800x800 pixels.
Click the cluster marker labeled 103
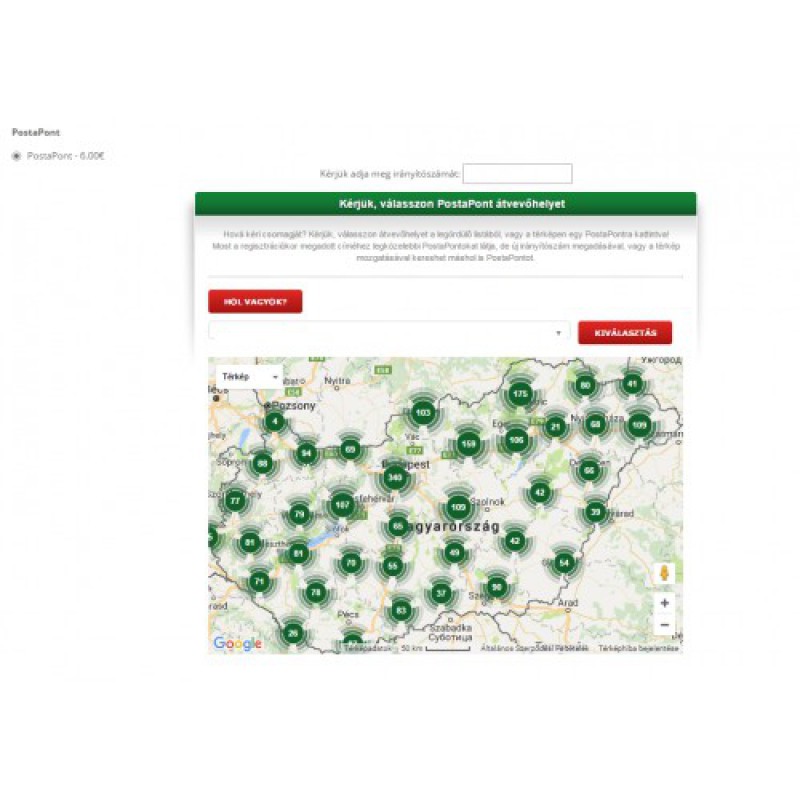[423, 412]
